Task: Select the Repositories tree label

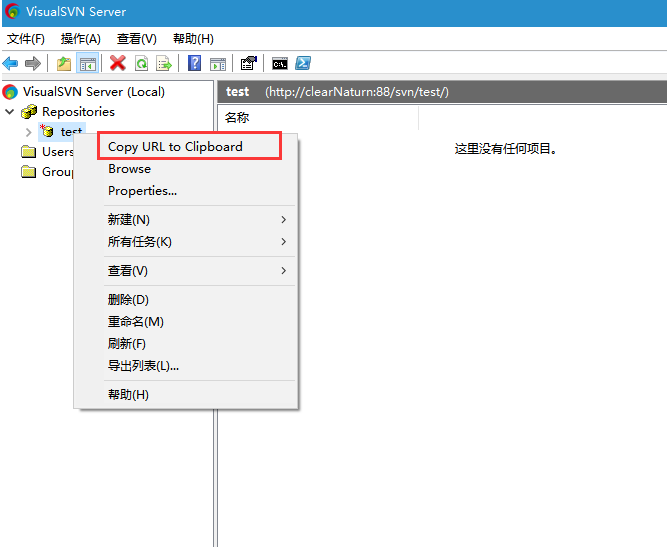Action: click(x=78, y=112)
